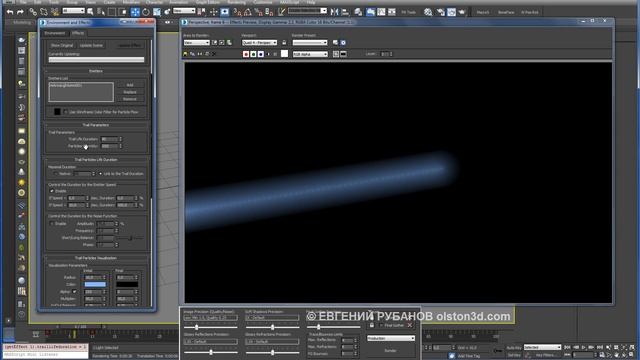Open selection filter dropdown in main toolbar
The width and height of the screenshot is (640, 360).
74,10
